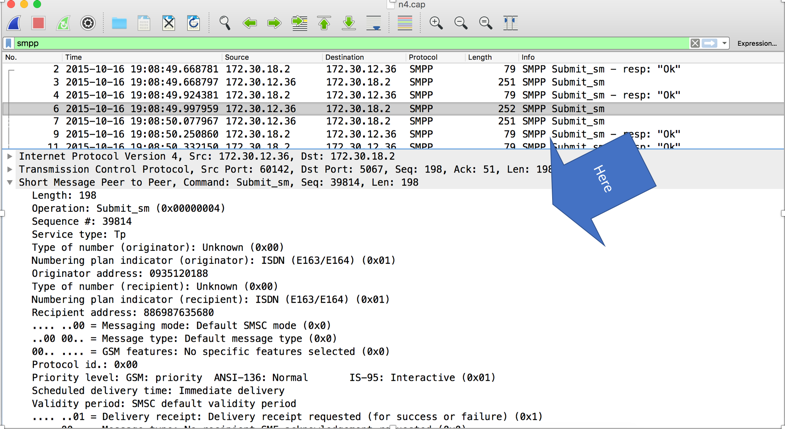Clear the display filter text
The width and height of the screenshot is (785, 429).
(x=695, y=44)
